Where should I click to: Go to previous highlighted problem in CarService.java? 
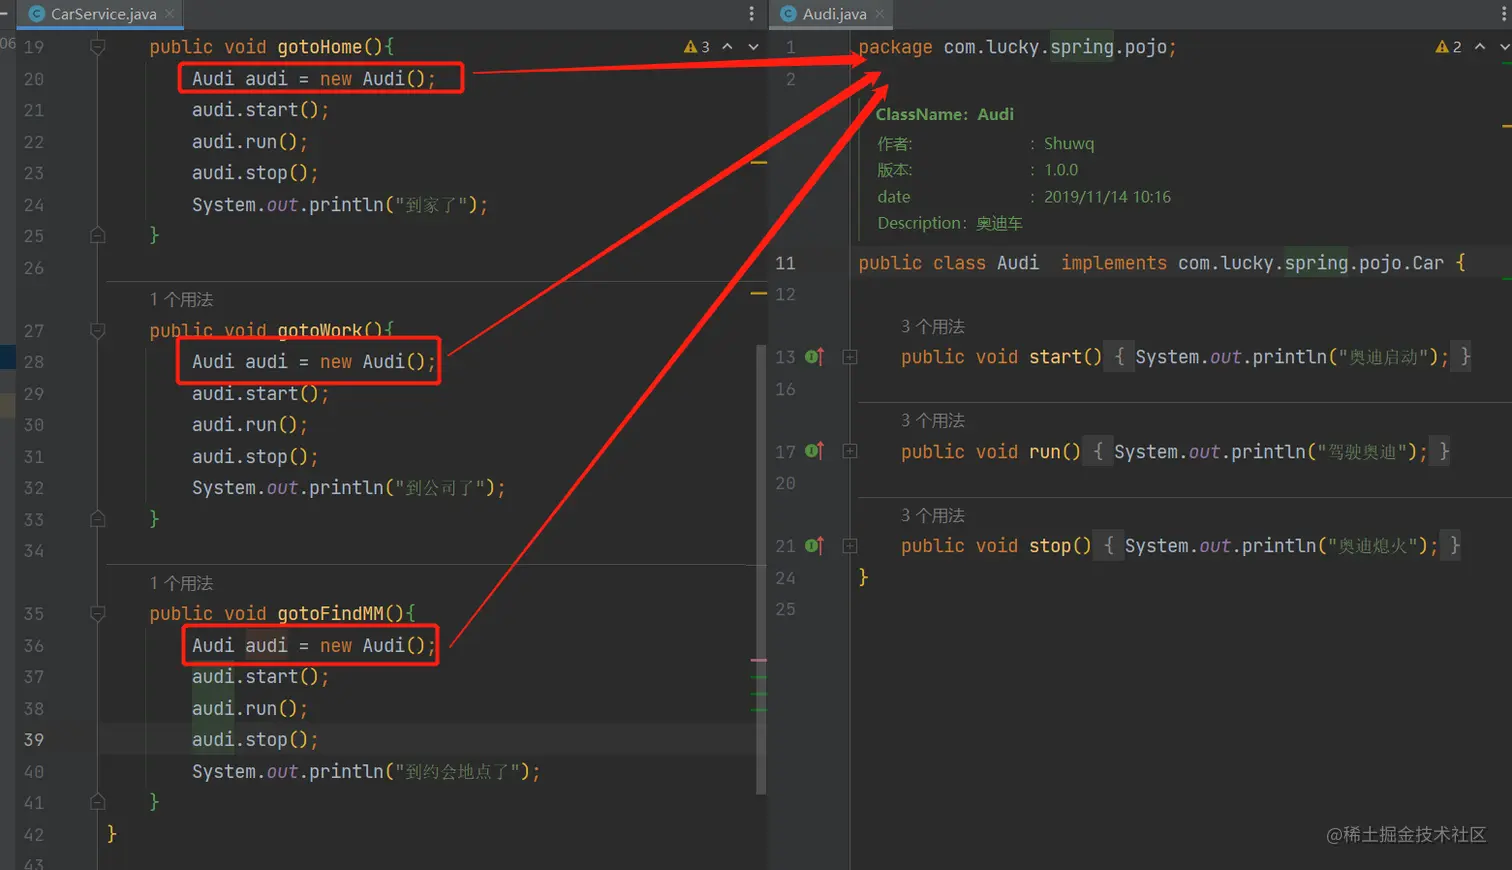pos(727,47)
